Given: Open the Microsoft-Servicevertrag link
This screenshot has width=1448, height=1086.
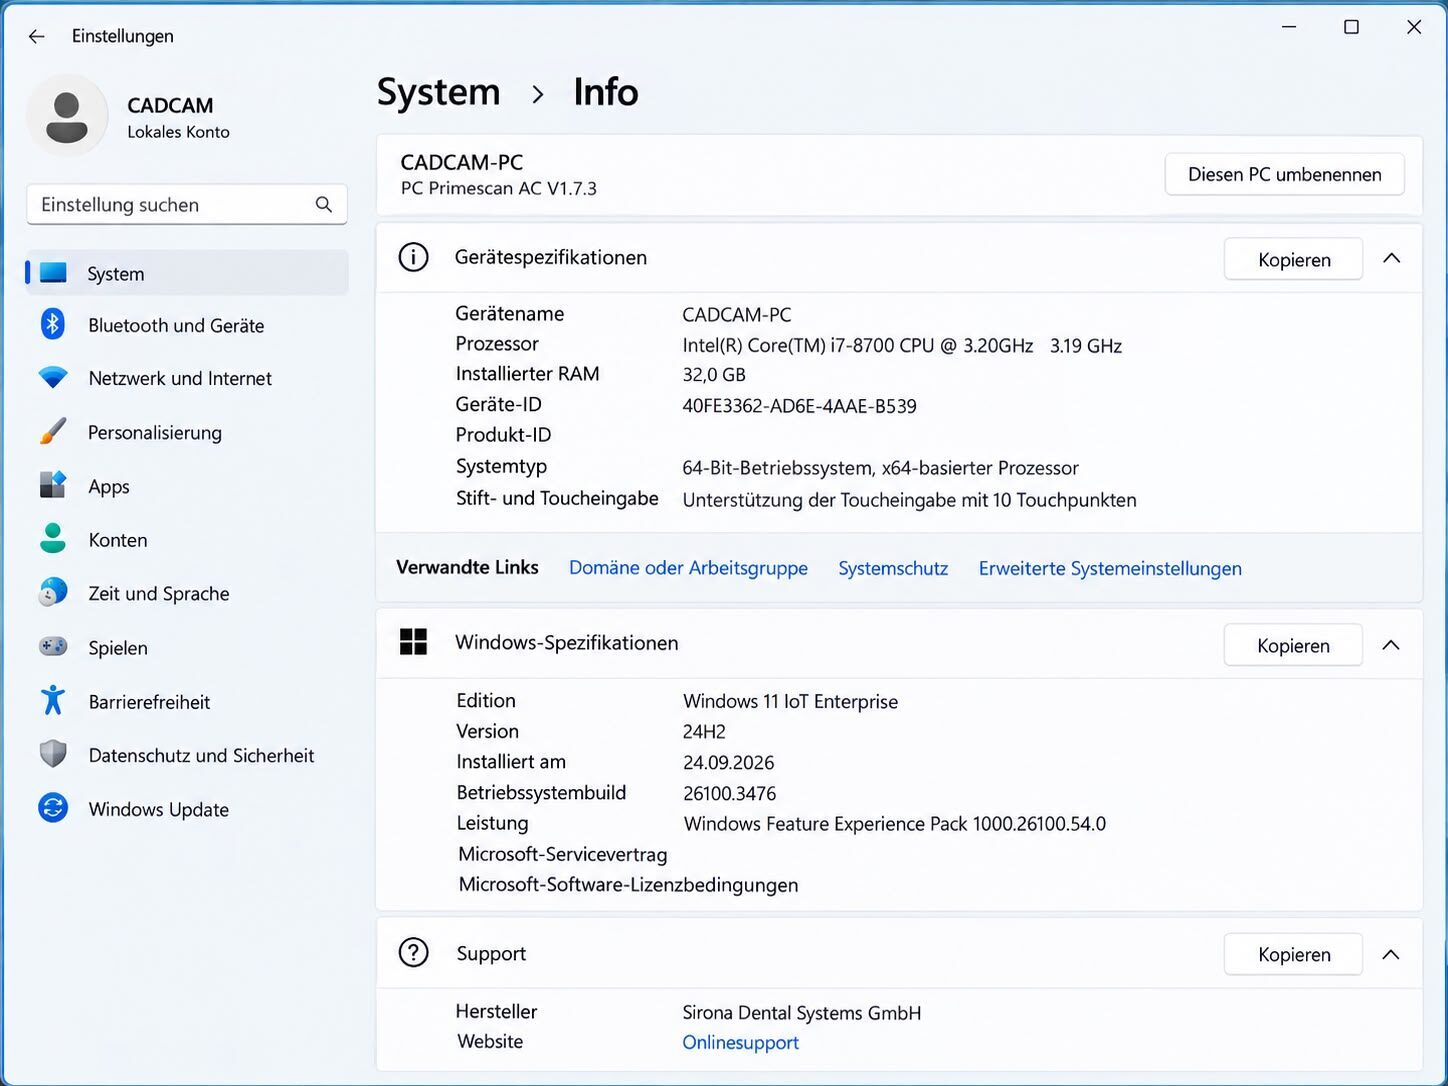Looking at the screenshot, I should coord(562,854).
